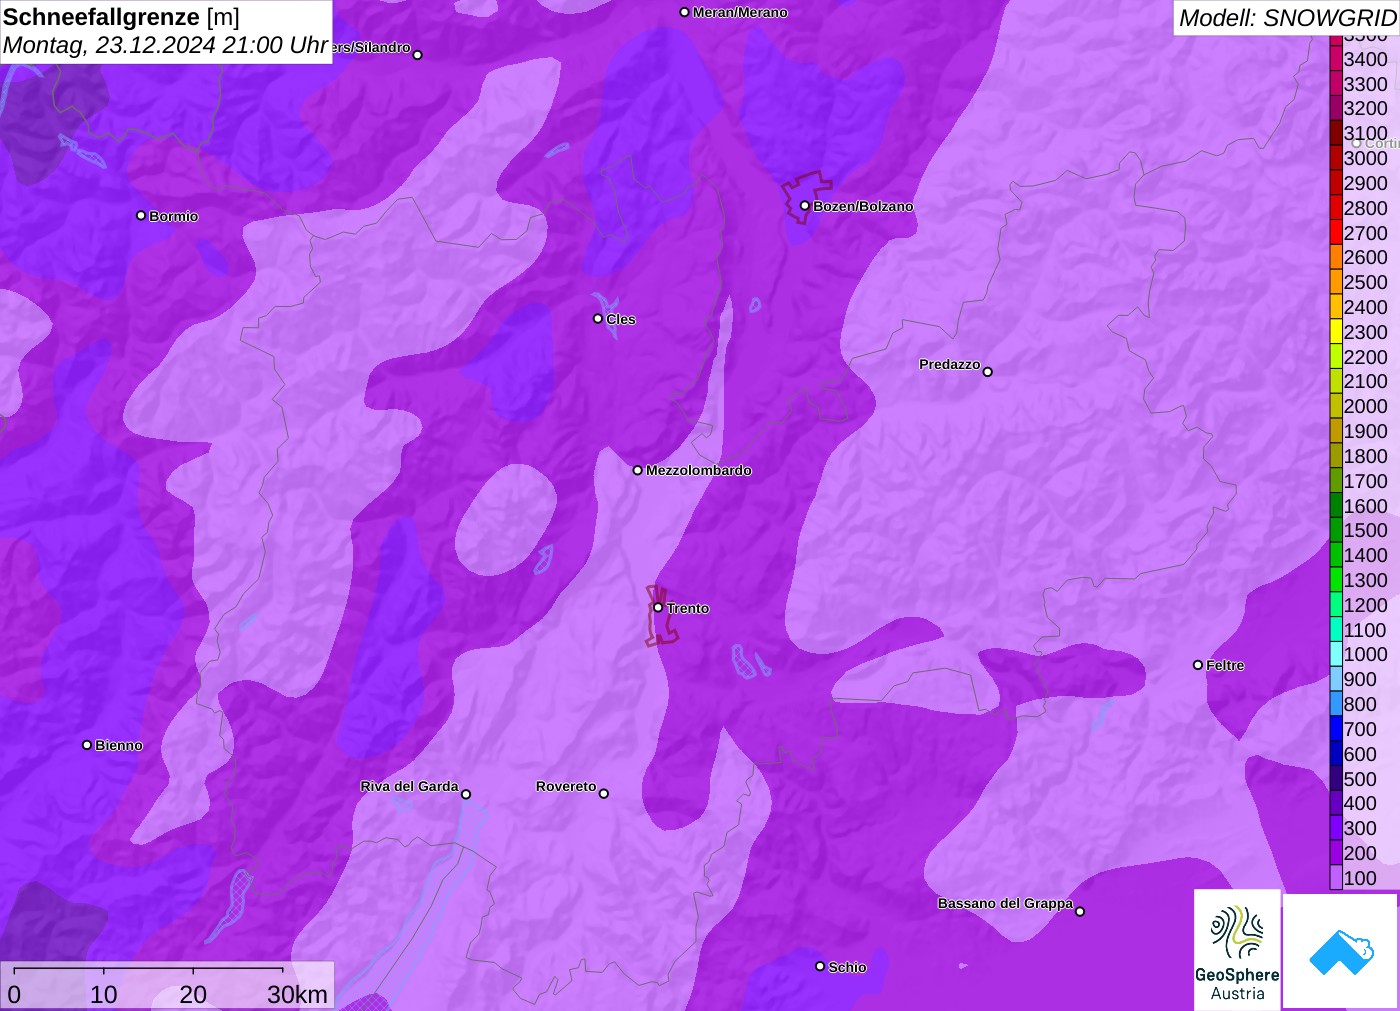Viewport: 1400px width, 1011px height.
Task: Click the legend value '2500'
Action: click(x=1366, y=282)
